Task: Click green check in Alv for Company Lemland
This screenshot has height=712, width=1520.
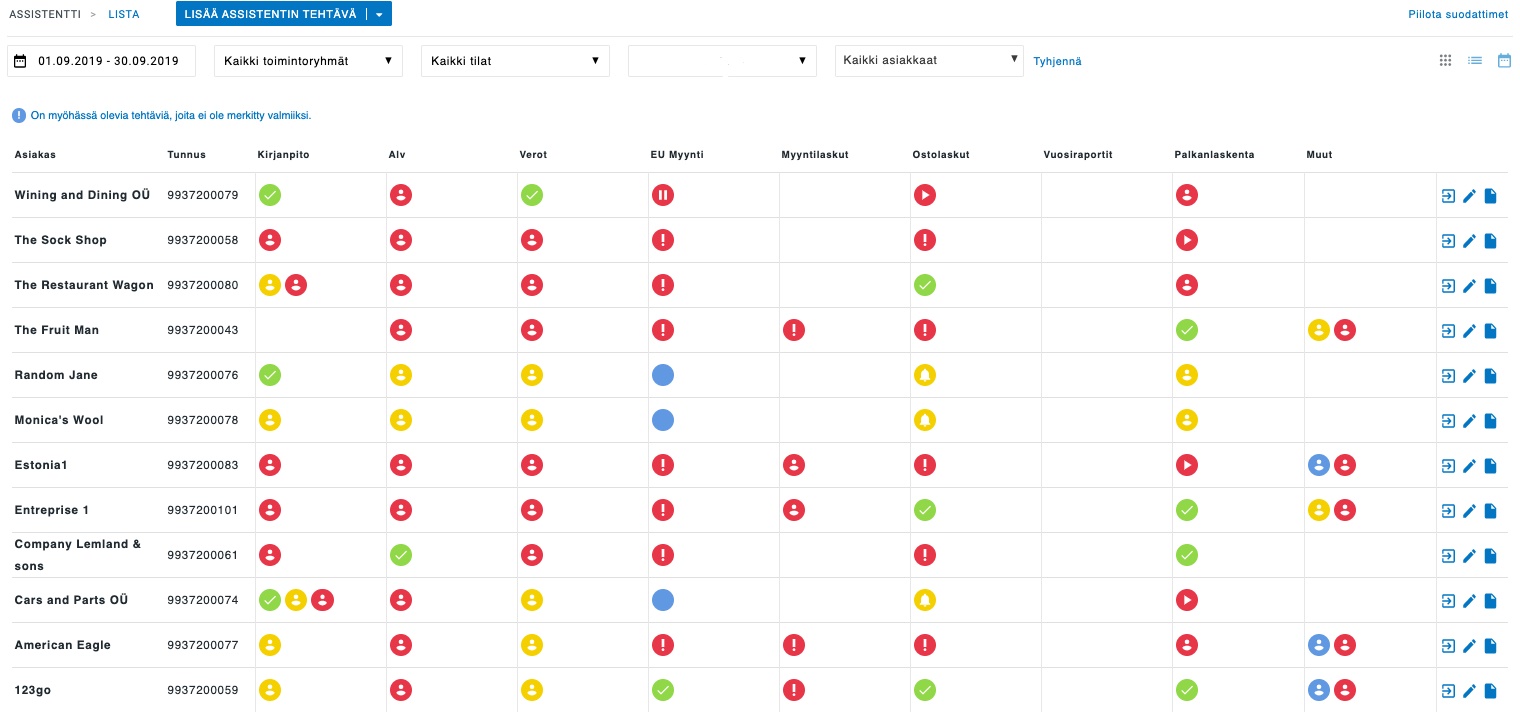Action: click(x=400, y=555)
